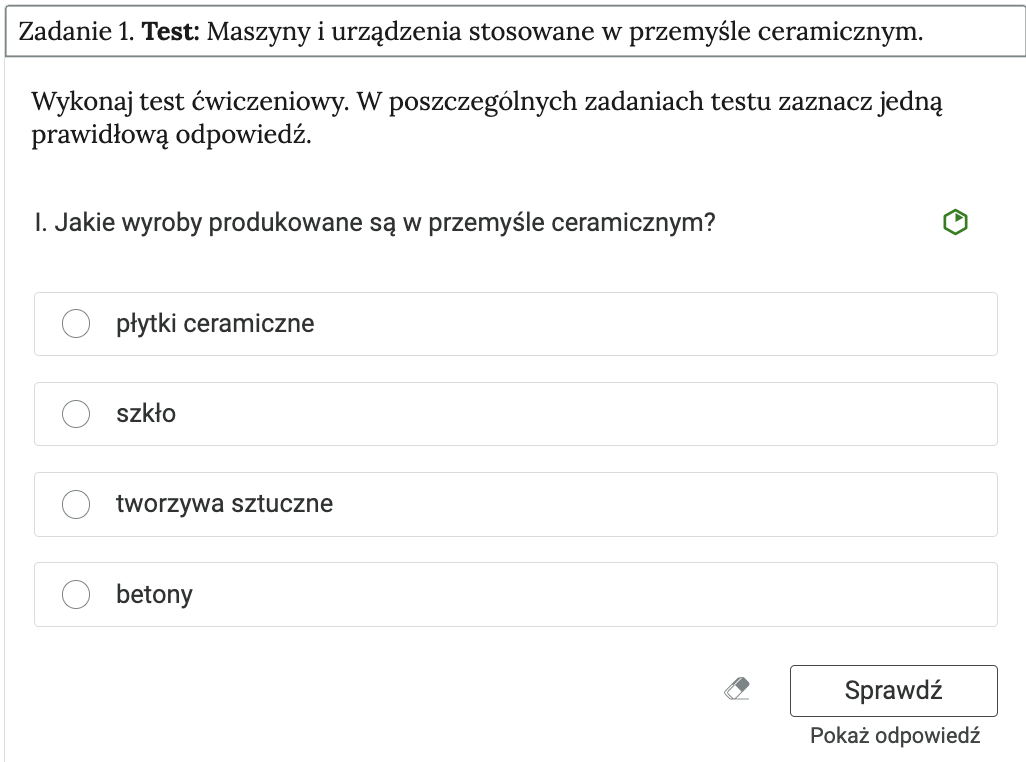Select the "szkło" radio button

[75, 413]
